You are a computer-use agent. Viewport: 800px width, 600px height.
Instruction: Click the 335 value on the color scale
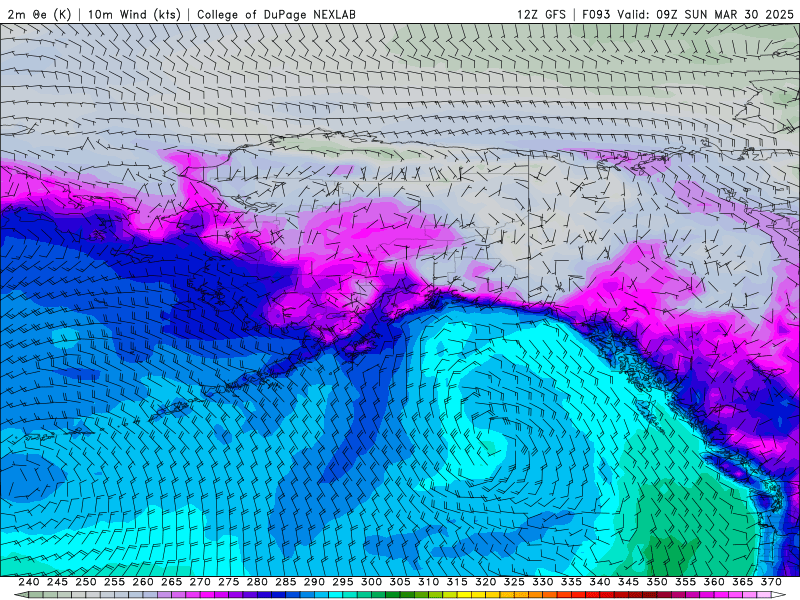pos(571,582)
